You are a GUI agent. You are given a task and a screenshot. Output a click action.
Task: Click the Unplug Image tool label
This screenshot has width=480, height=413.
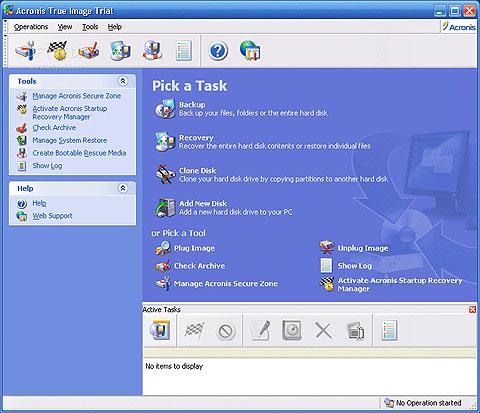(x=363, y=248)
